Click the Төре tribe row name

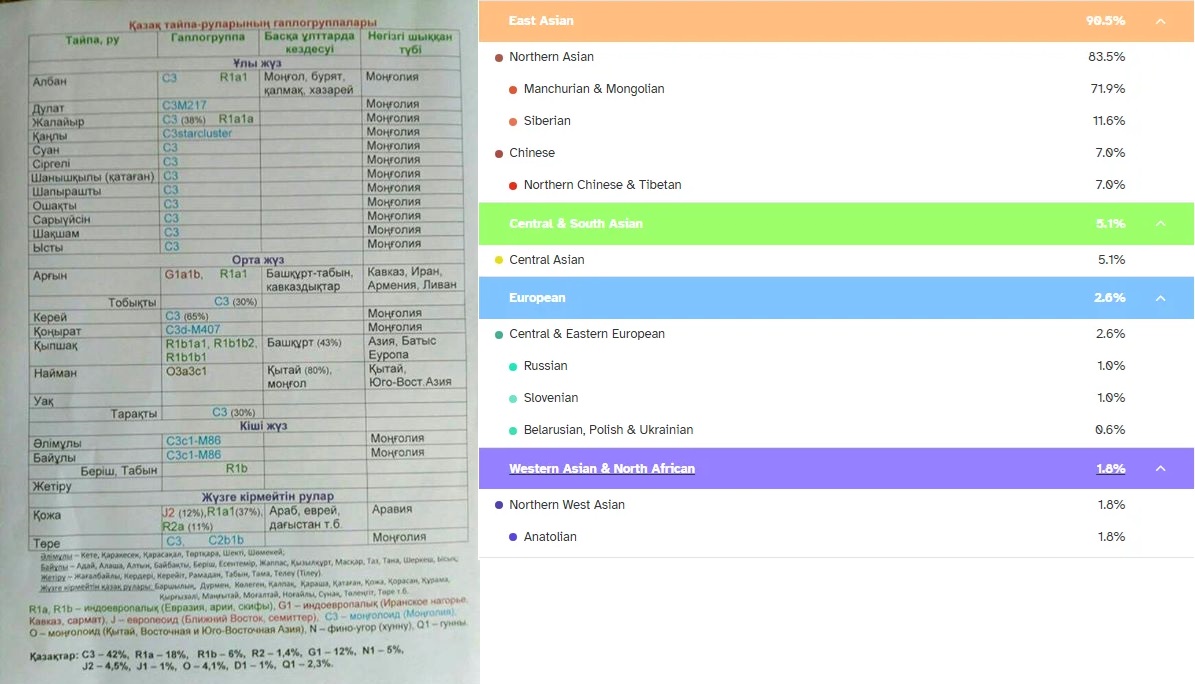(46, 544)
